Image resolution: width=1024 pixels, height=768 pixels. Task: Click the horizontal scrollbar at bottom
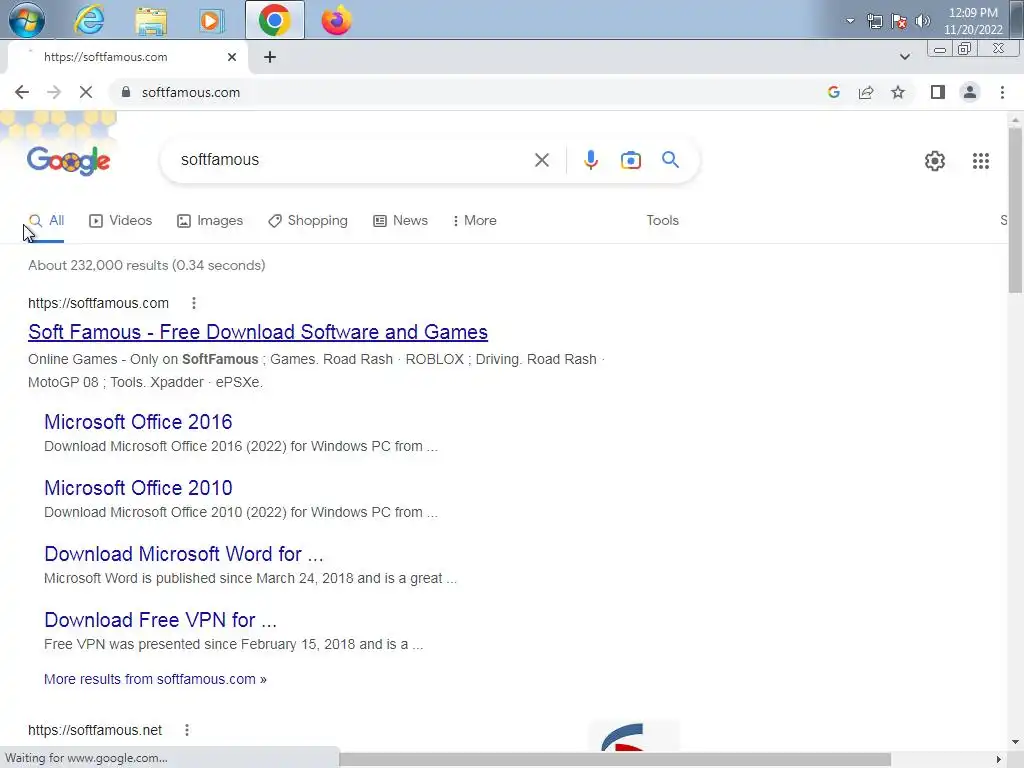click(x=615, y=759)
